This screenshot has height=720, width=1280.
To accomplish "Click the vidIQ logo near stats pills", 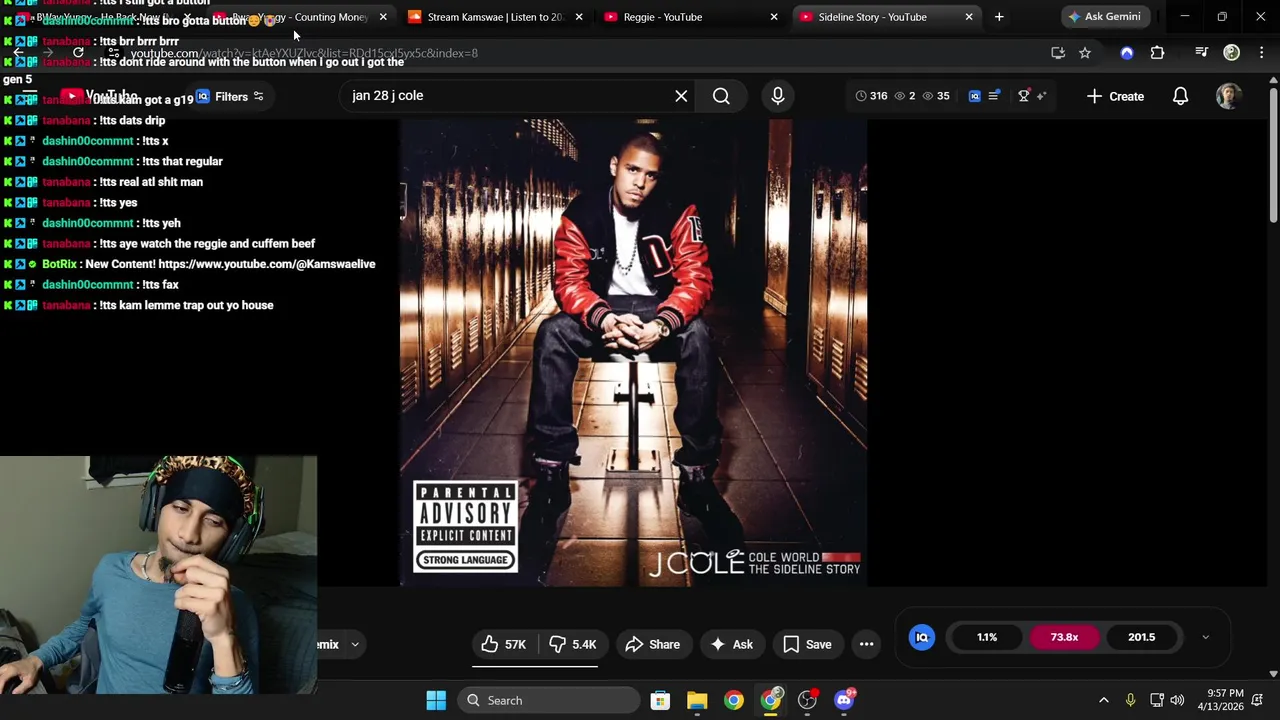I will click(x=922, y=637).
